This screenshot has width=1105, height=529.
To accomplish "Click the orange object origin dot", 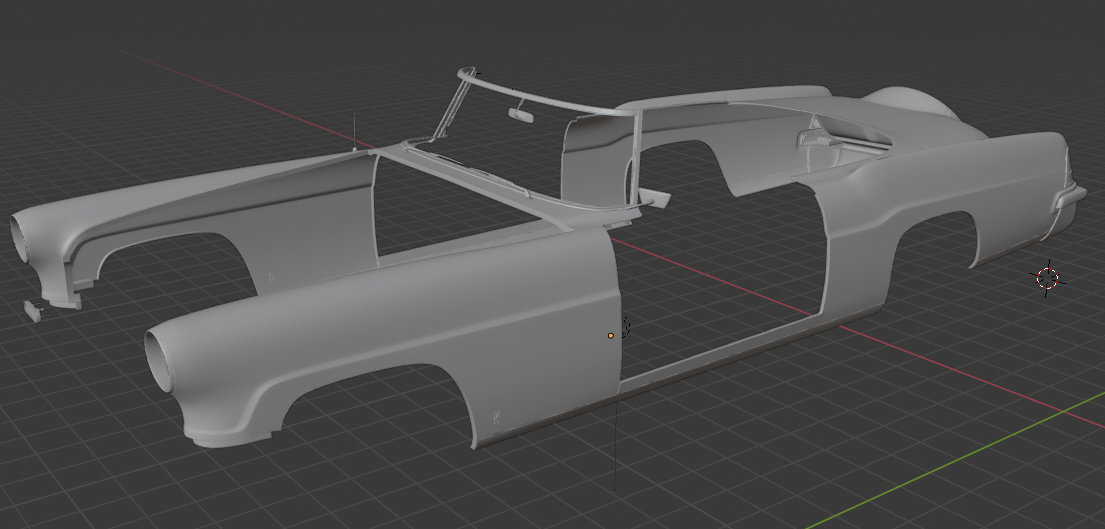I will [611, 336].
